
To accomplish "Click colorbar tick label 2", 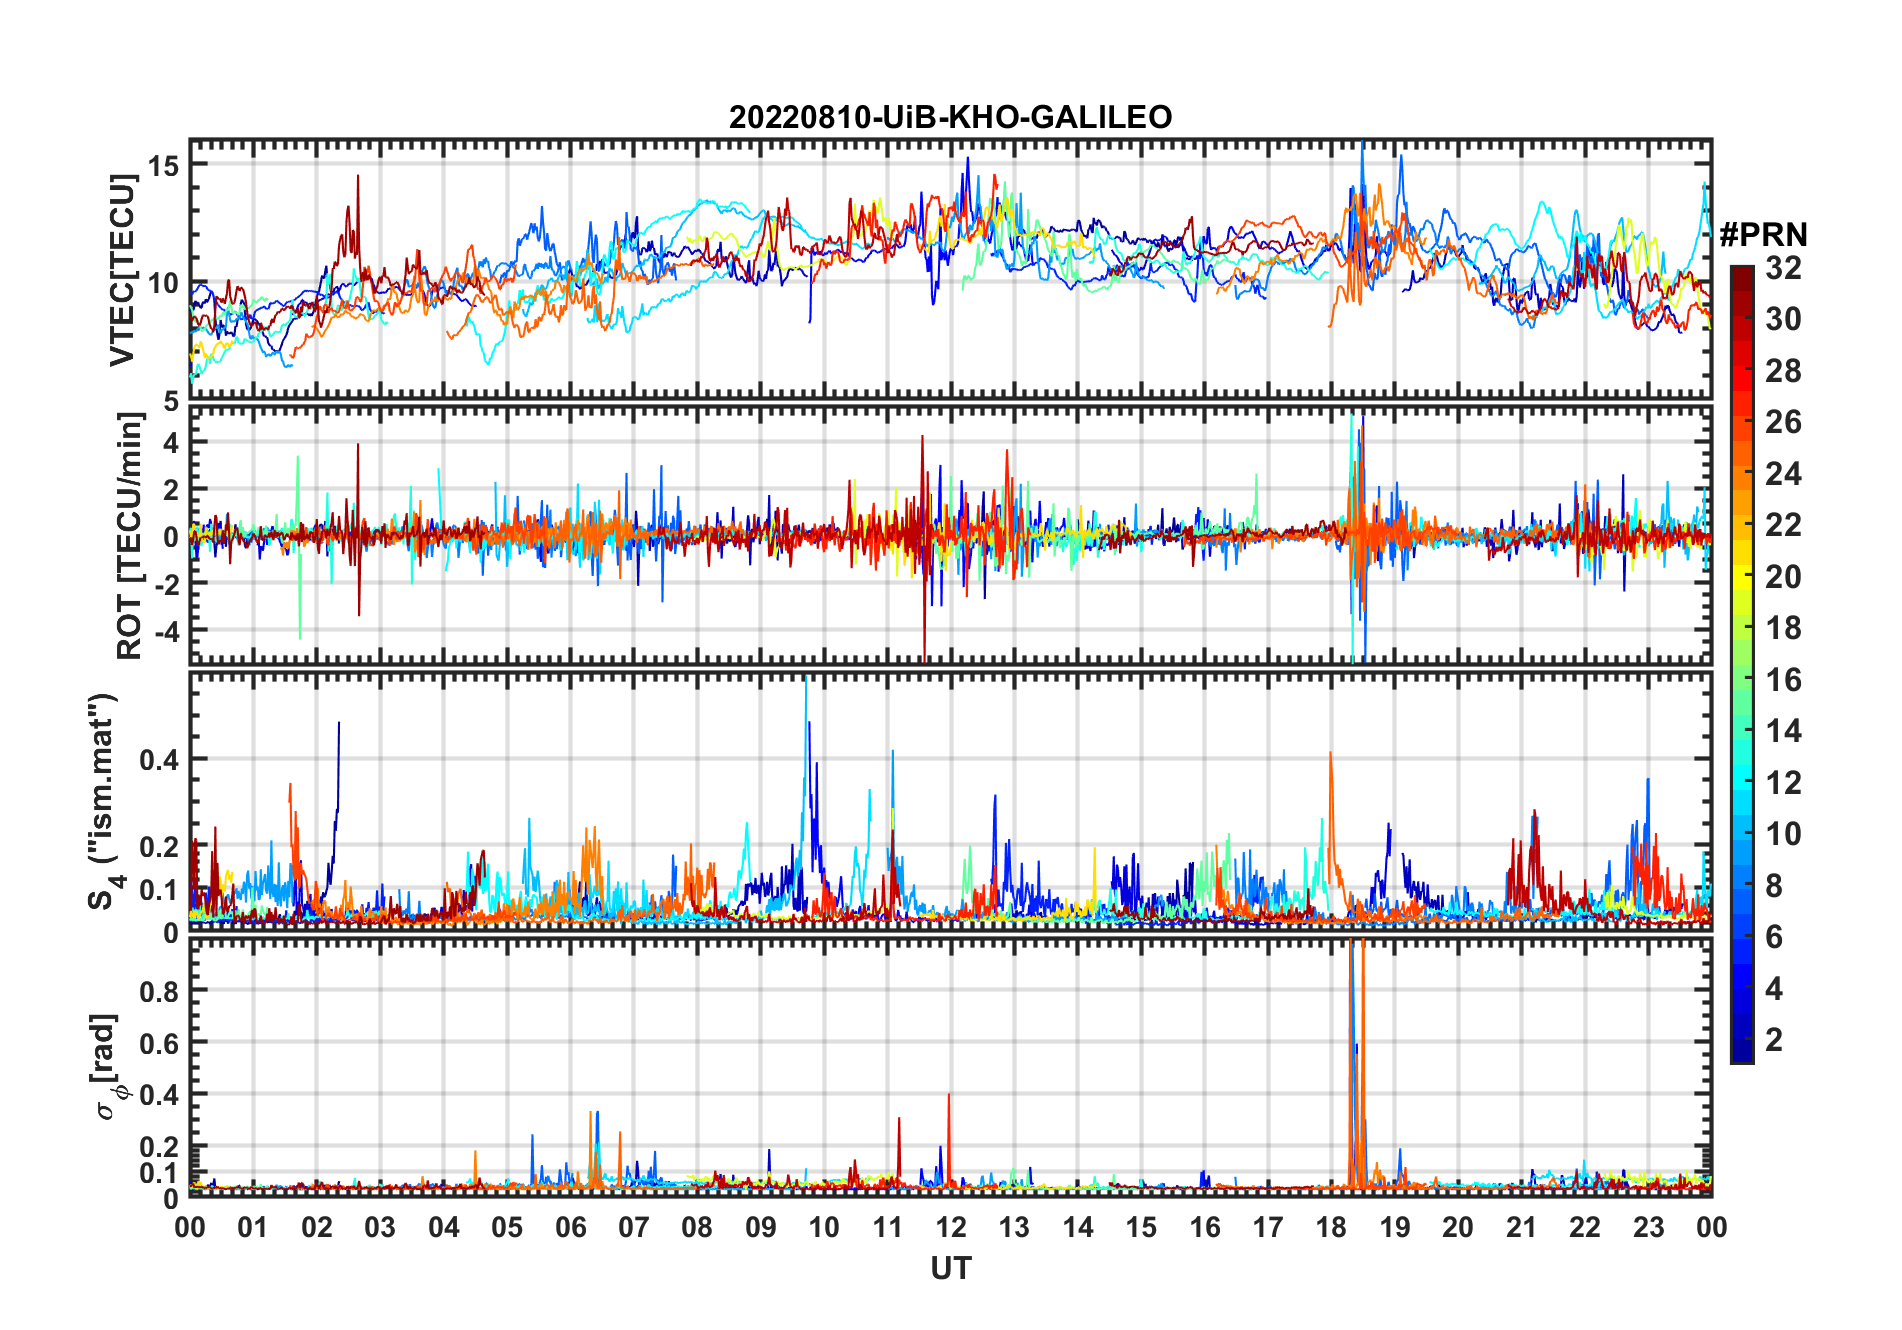I will point(1774,1040).
